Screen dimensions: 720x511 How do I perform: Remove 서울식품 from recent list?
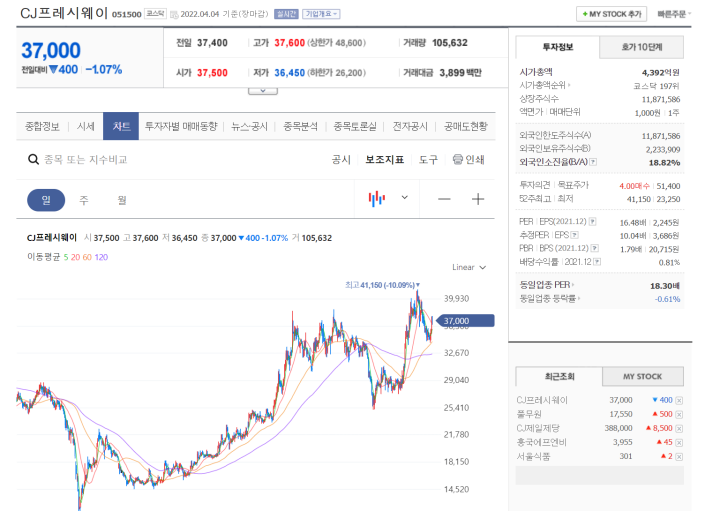(x=679, y=457)
